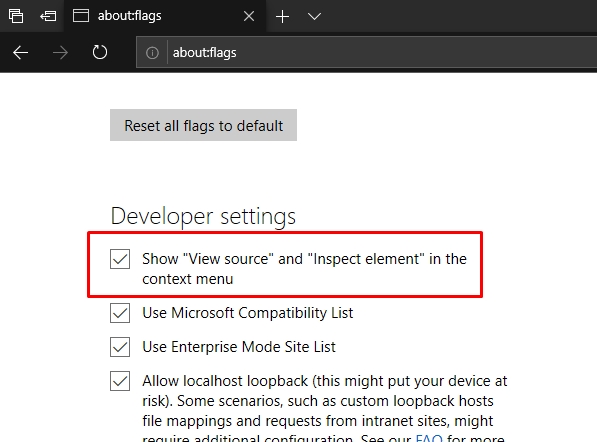Open the tabs you've set aside icon
Viewport: 597px width, 442px height.
(16, 16)
